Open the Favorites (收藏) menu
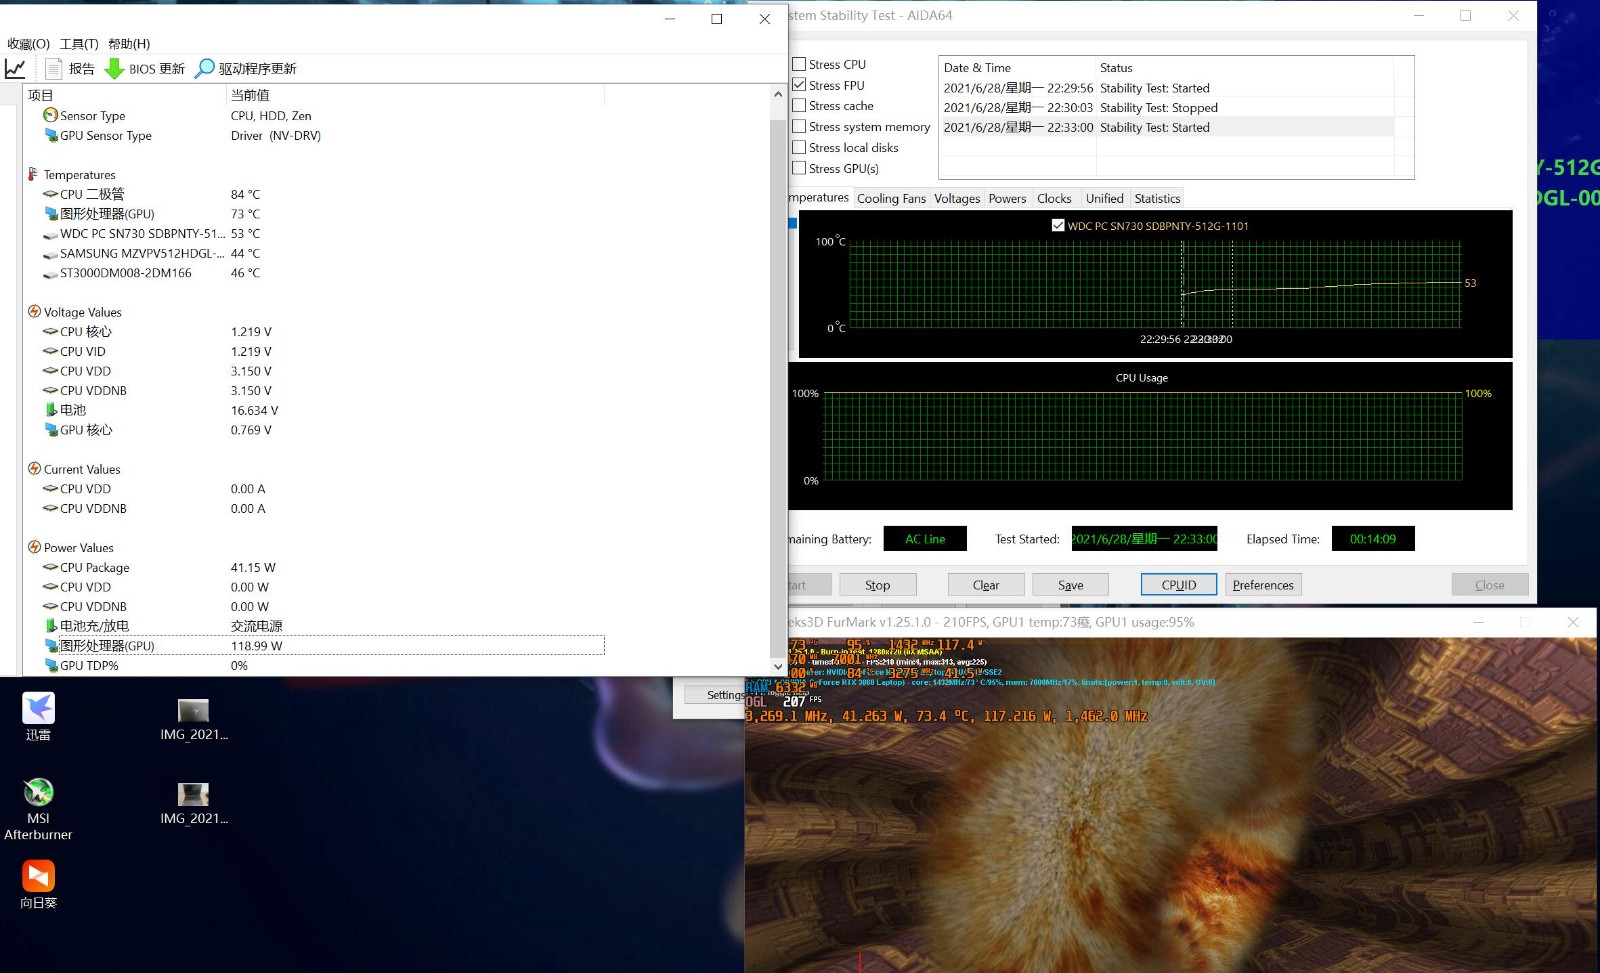 pos(28,44)
